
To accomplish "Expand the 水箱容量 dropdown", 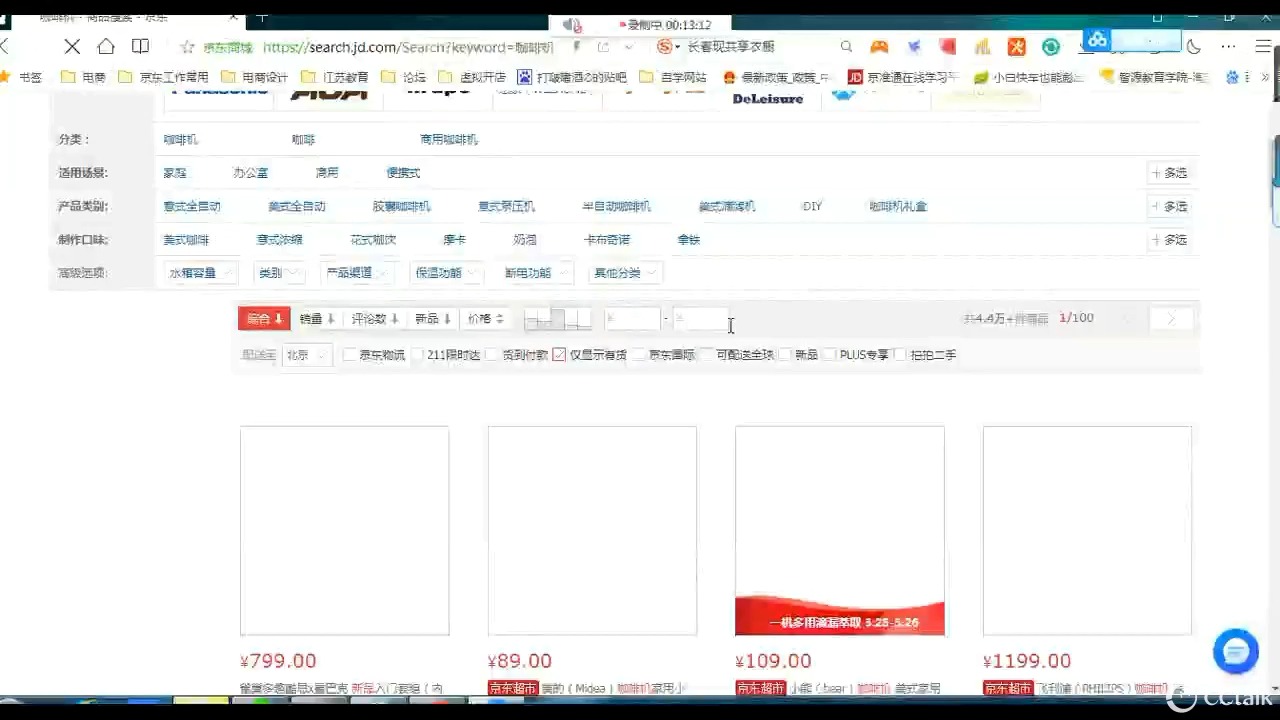I will pos(201,273).
